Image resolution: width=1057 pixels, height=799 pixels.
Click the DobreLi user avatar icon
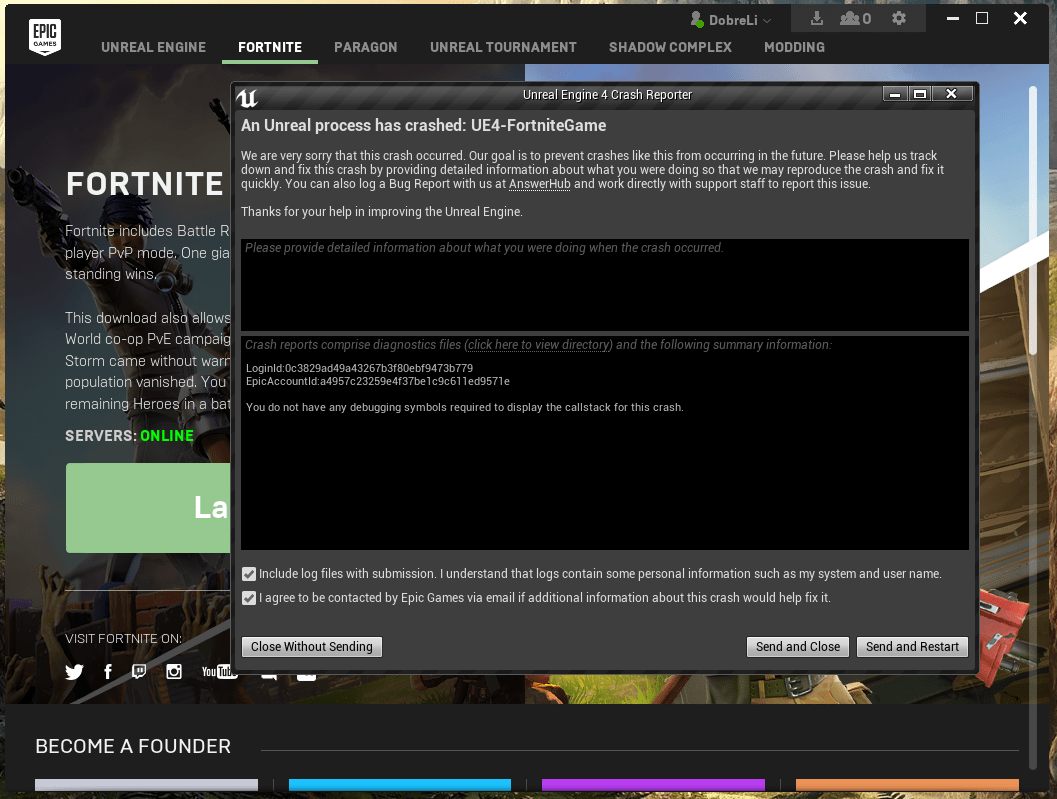(x=697, y=20)
